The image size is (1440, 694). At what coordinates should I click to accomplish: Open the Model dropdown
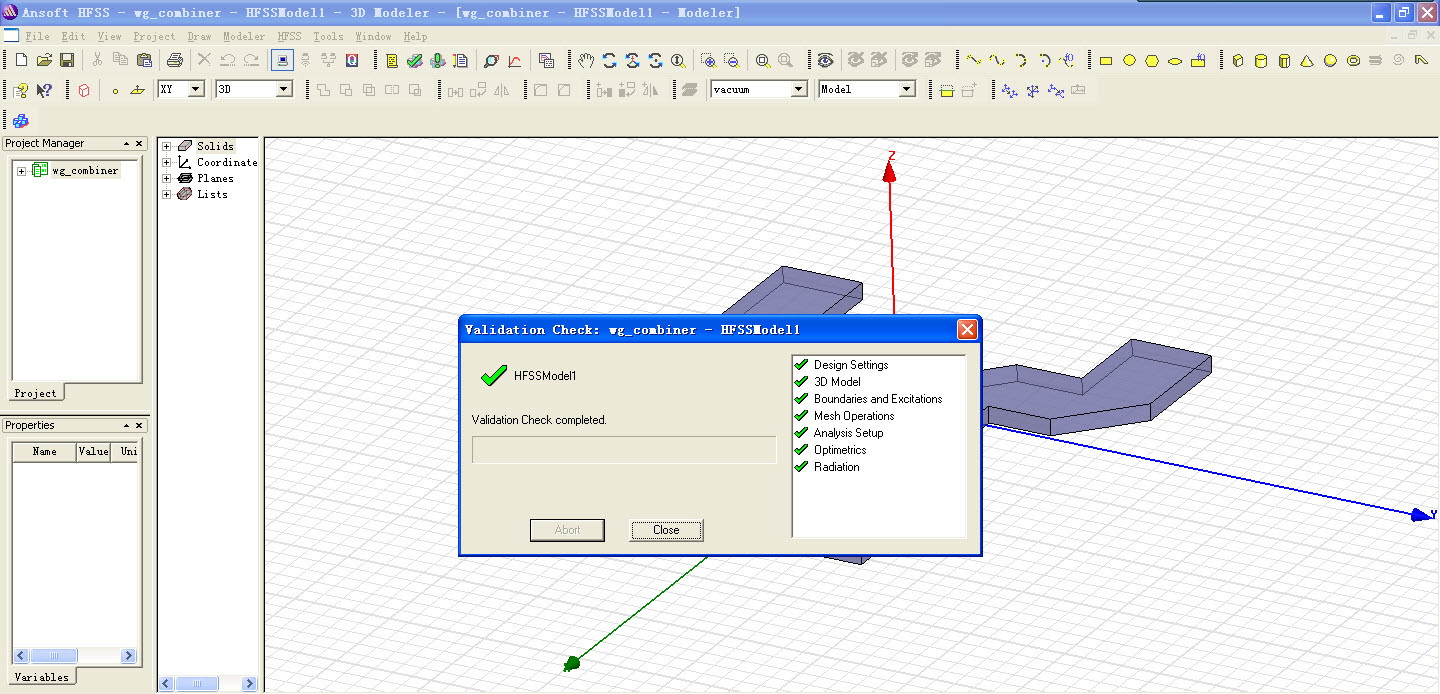tap(907, 89)
